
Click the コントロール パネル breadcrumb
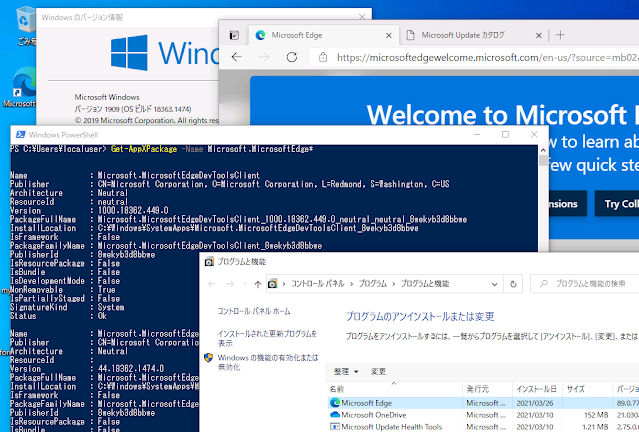(x=317, y=284)
